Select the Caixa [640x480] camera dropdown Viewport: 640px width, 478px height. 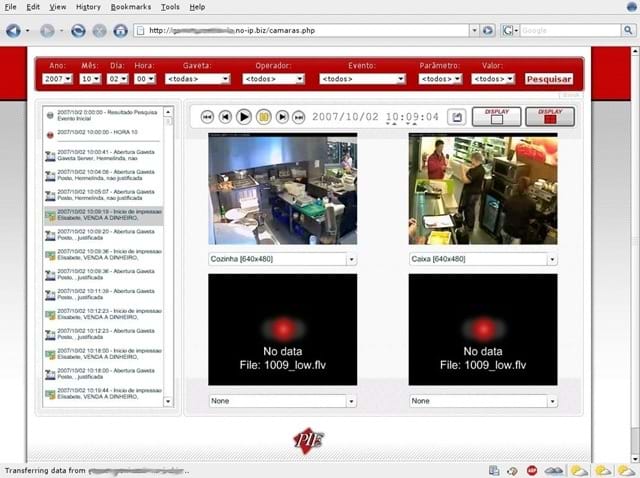(483, 259)
